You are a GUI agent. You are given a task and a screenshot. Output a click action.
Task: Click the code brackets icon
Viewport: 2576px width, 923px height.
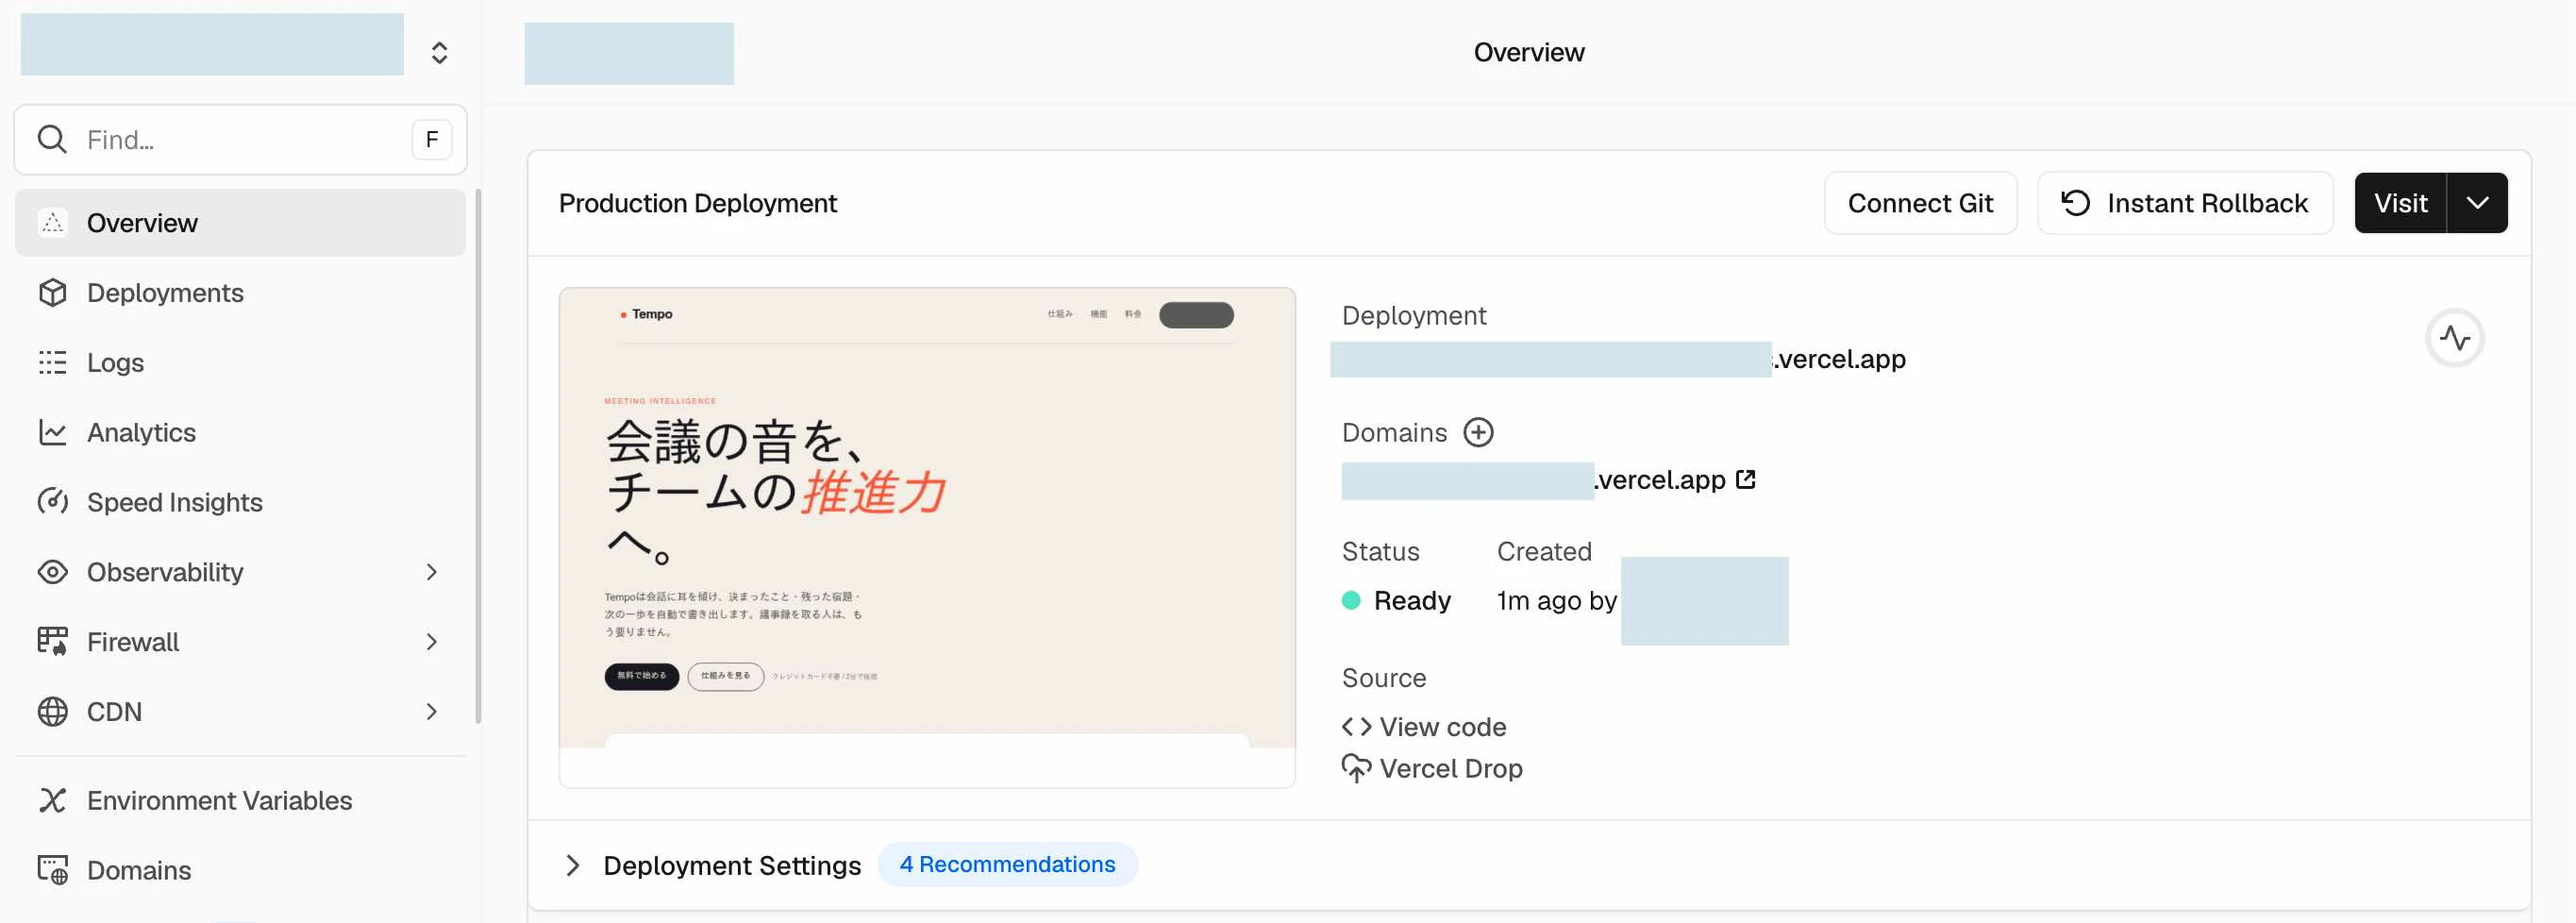click(1356, 727)
